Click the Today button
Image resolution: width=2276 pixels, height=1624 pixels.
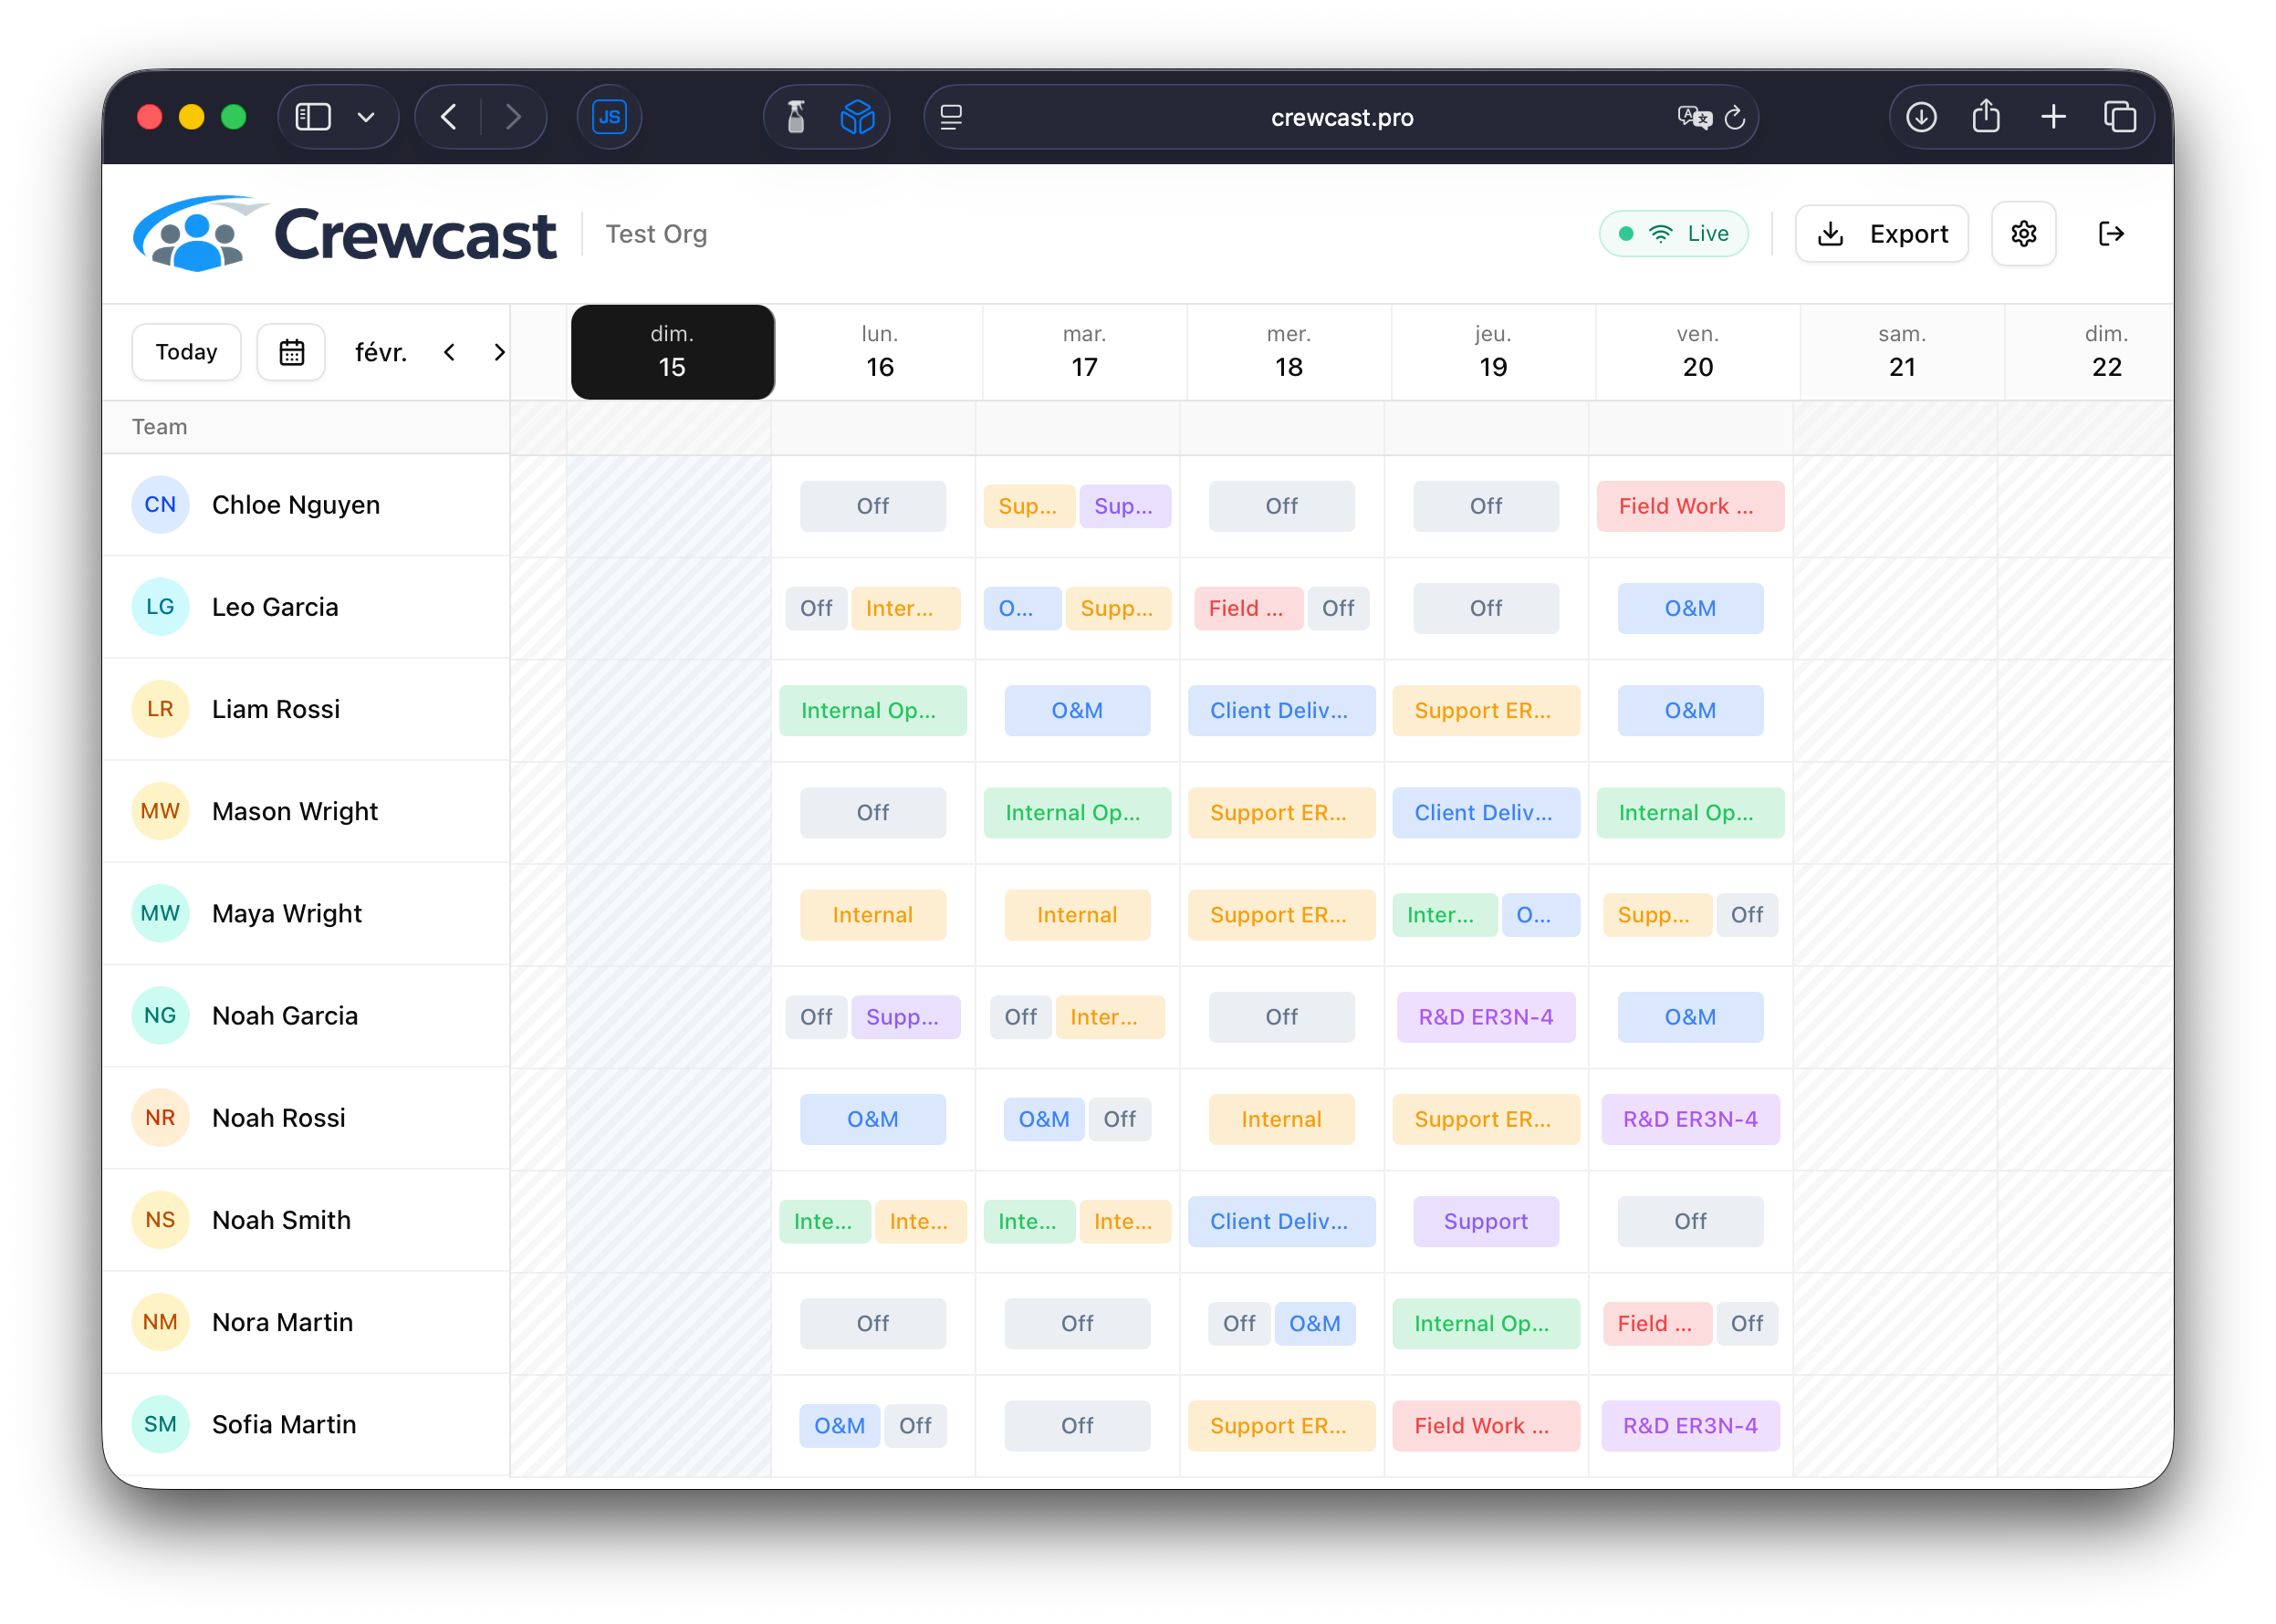pos(185,351)
